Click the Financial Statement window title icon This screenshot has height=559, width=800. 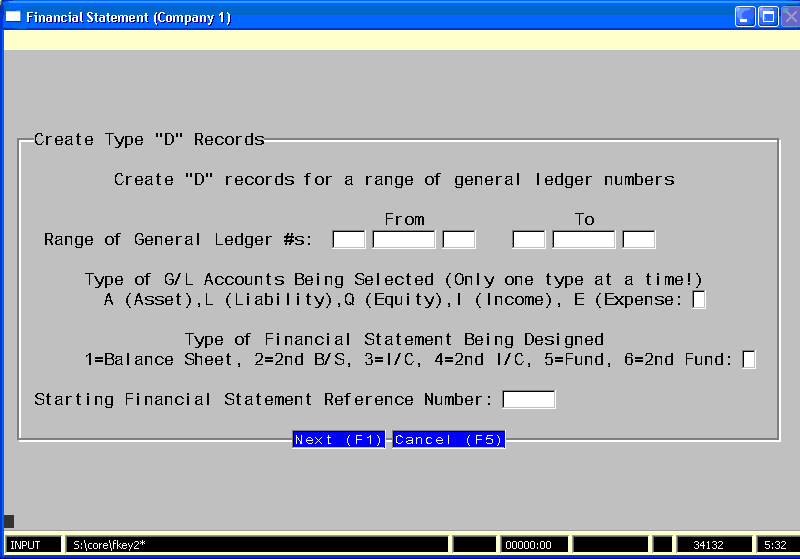point(14,17)
